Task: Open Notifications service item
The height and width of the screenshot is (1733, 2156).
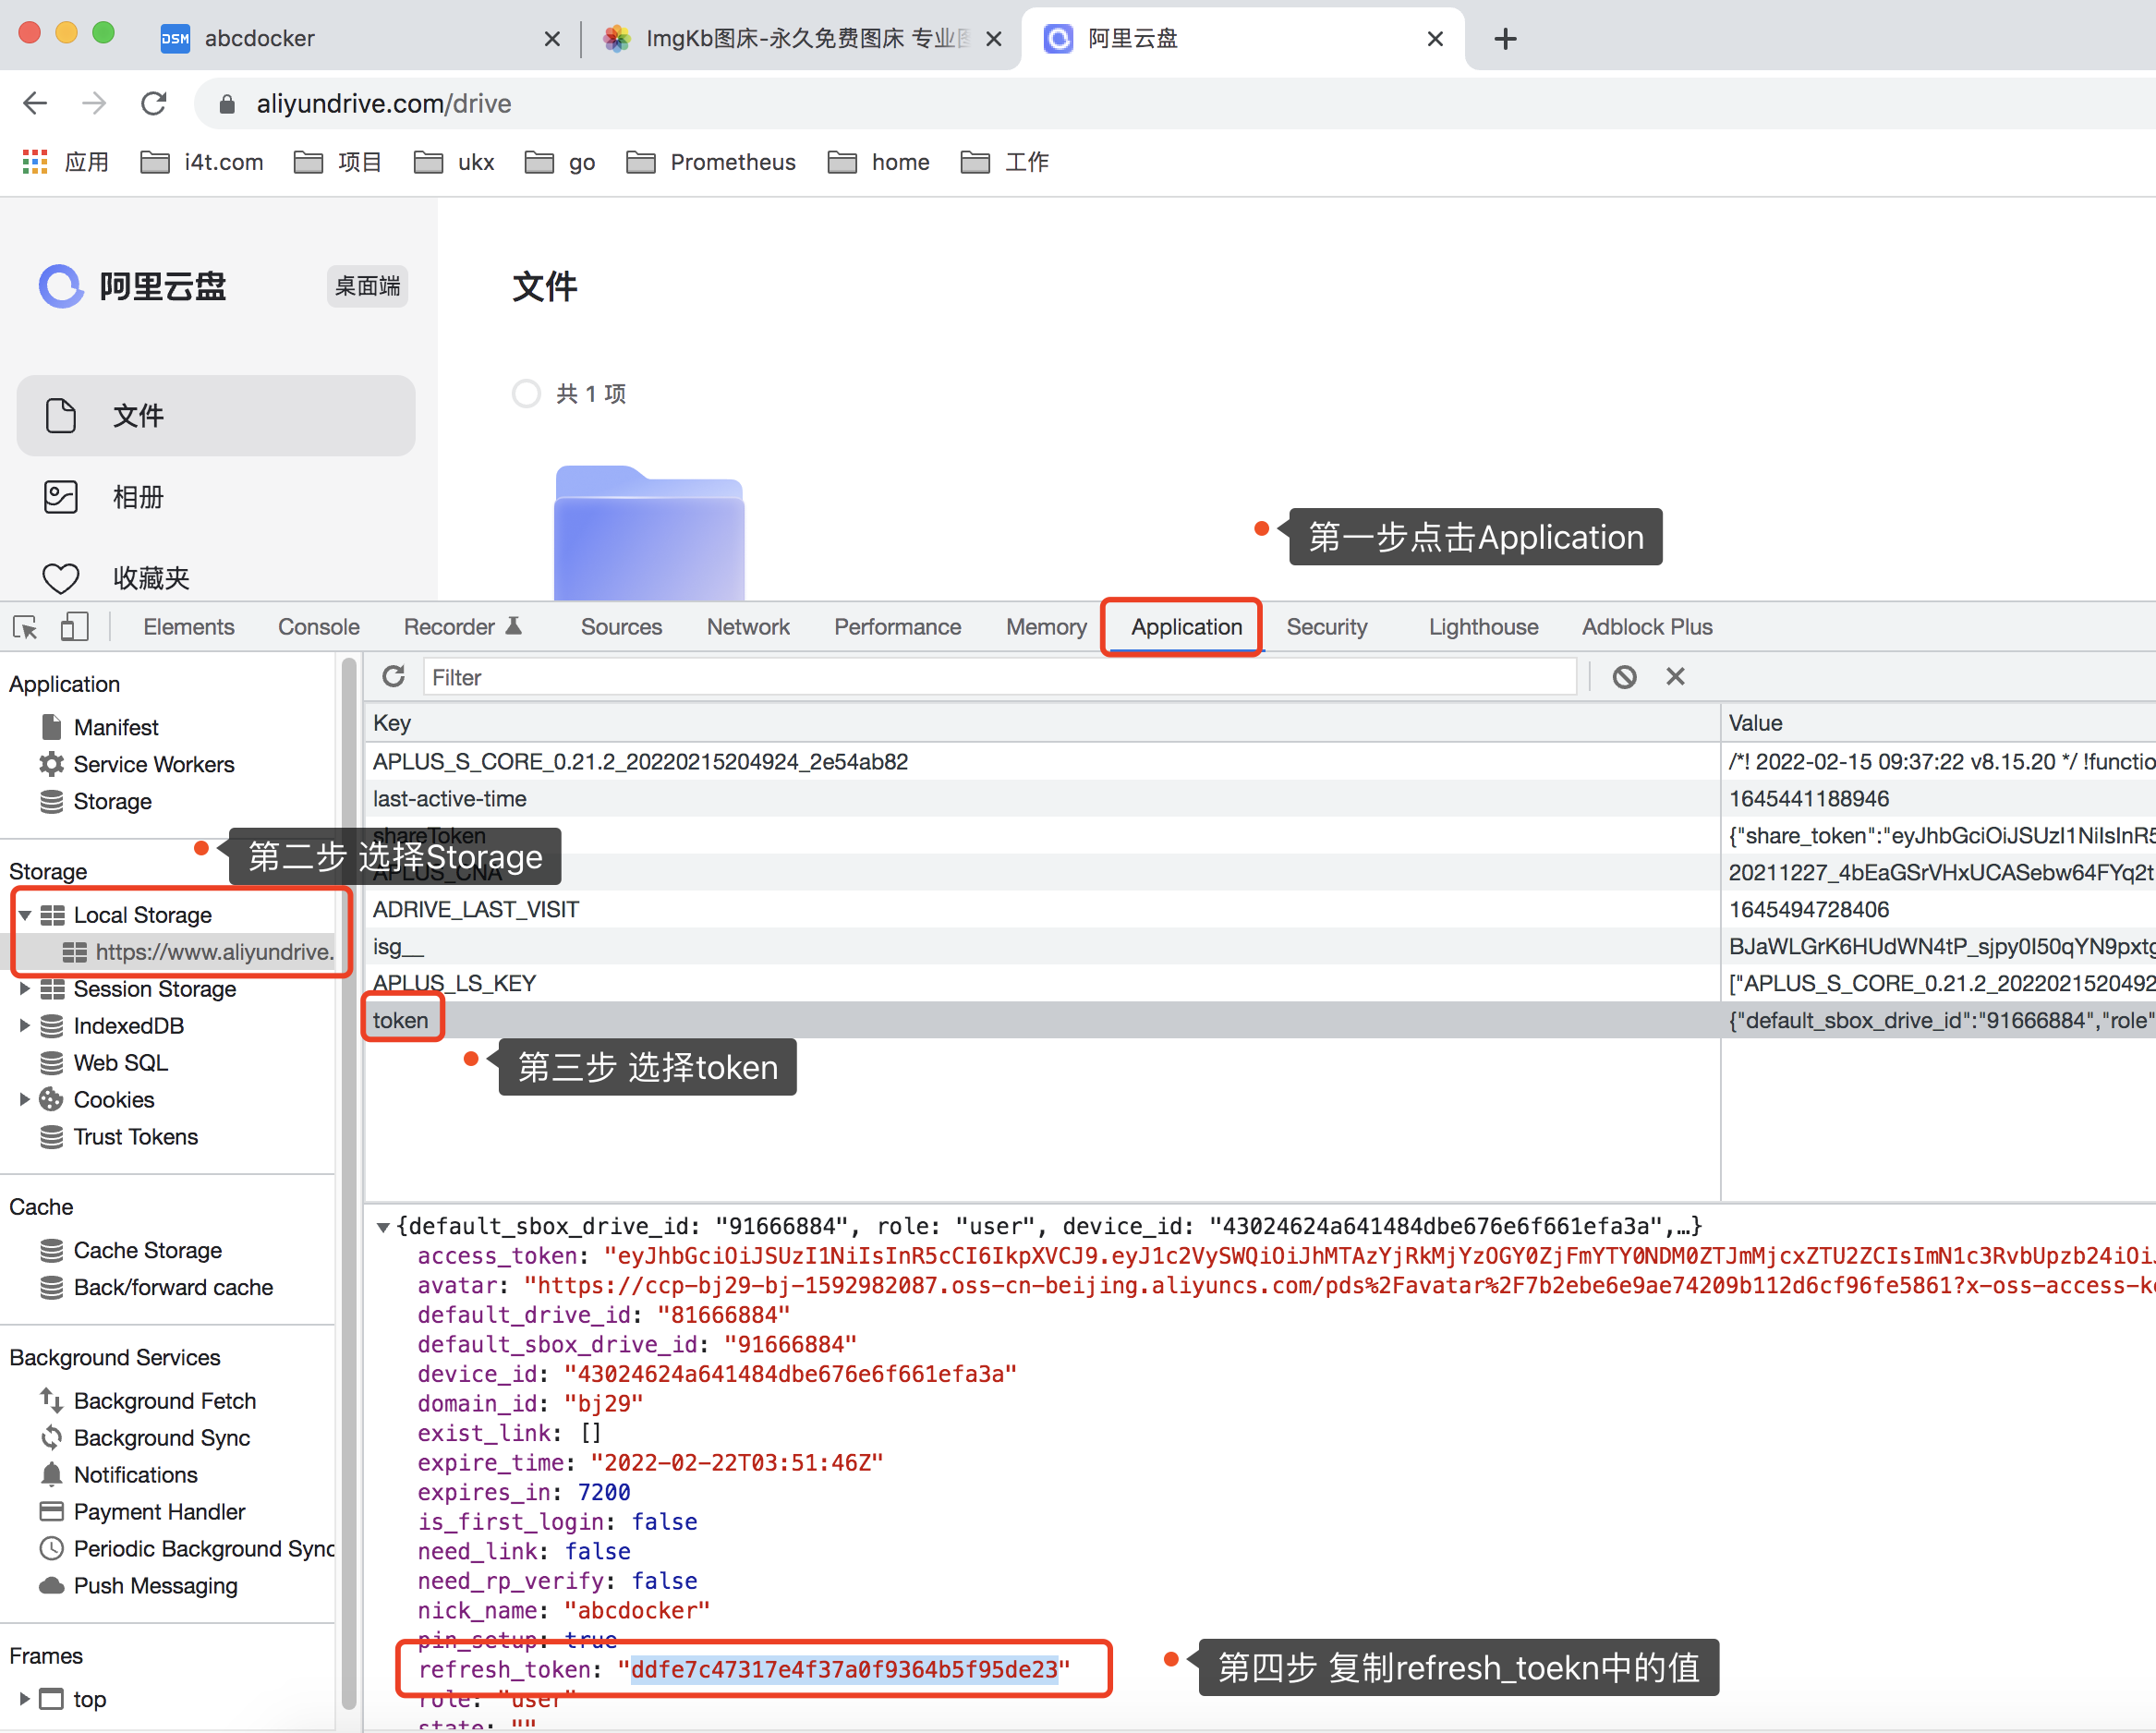Action: tap(135, 1475)
